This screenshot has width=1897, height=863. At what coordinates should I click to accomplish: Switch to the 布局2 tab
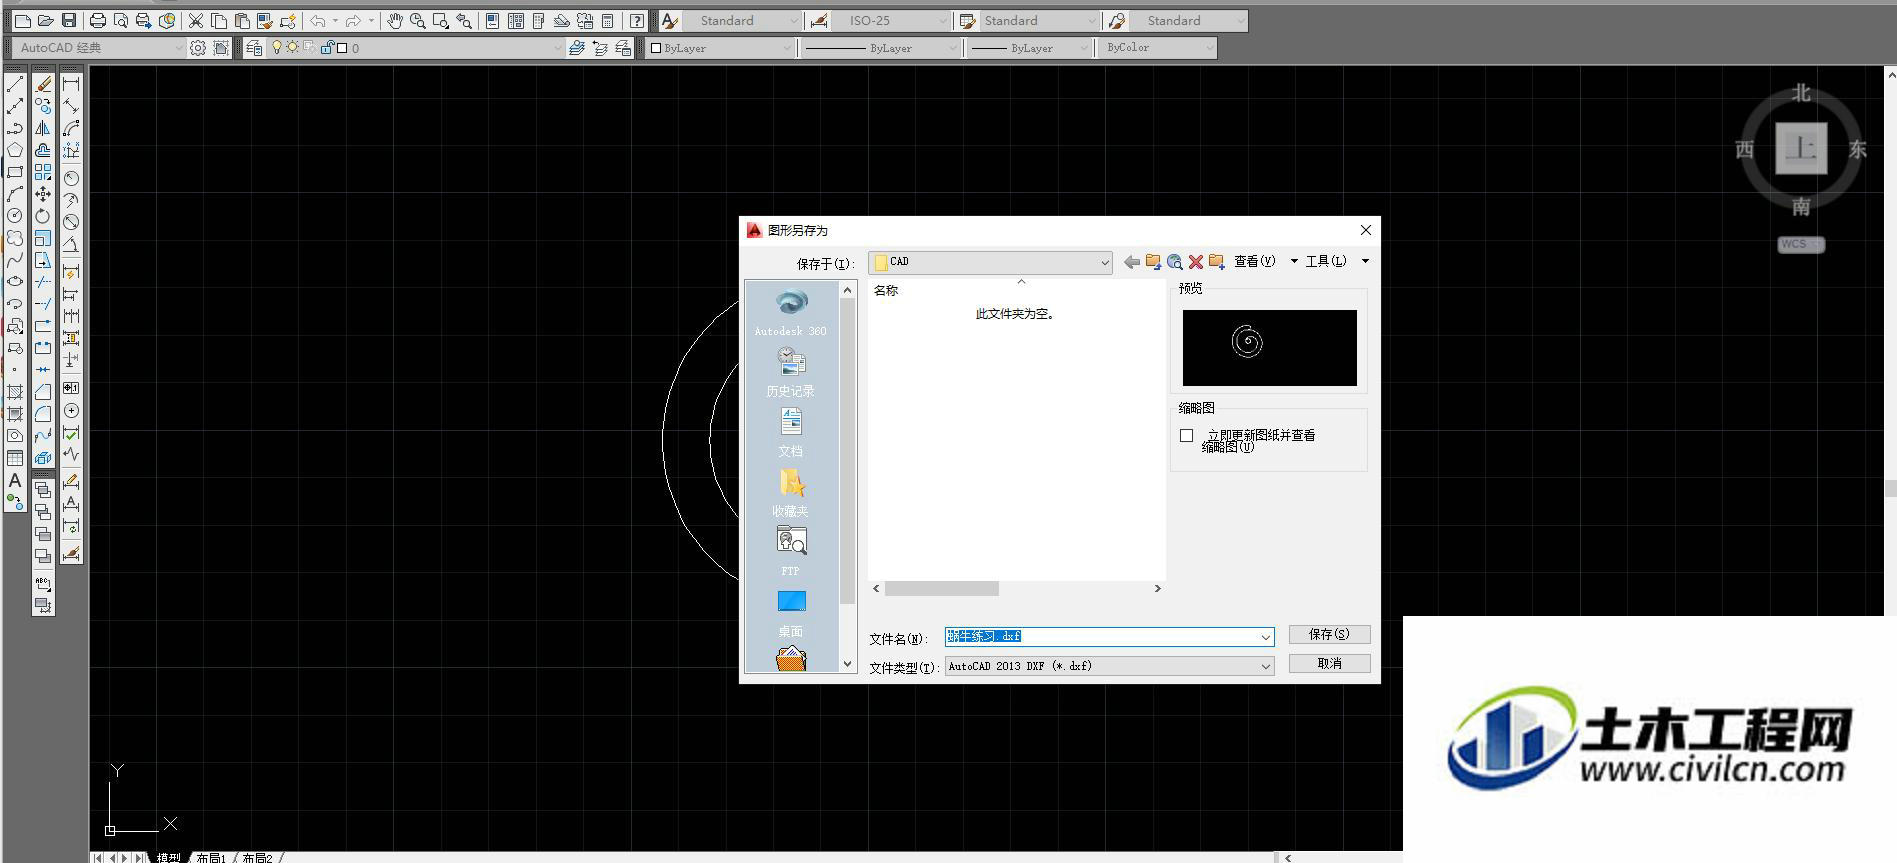[x=257, y=857]
